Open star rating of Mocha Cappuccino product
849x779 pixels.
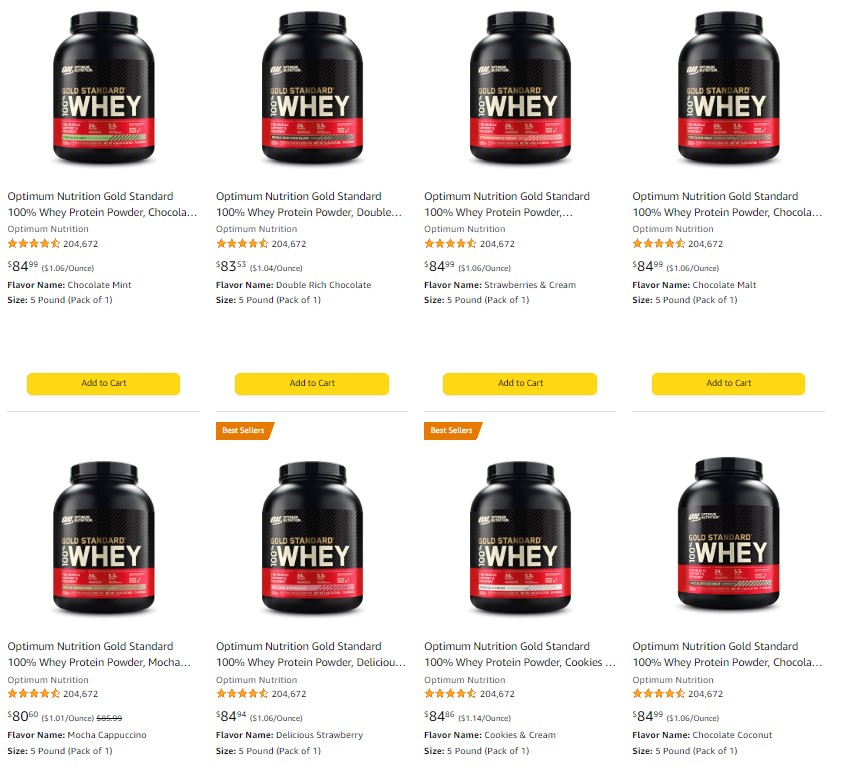[x=34, y=693]
